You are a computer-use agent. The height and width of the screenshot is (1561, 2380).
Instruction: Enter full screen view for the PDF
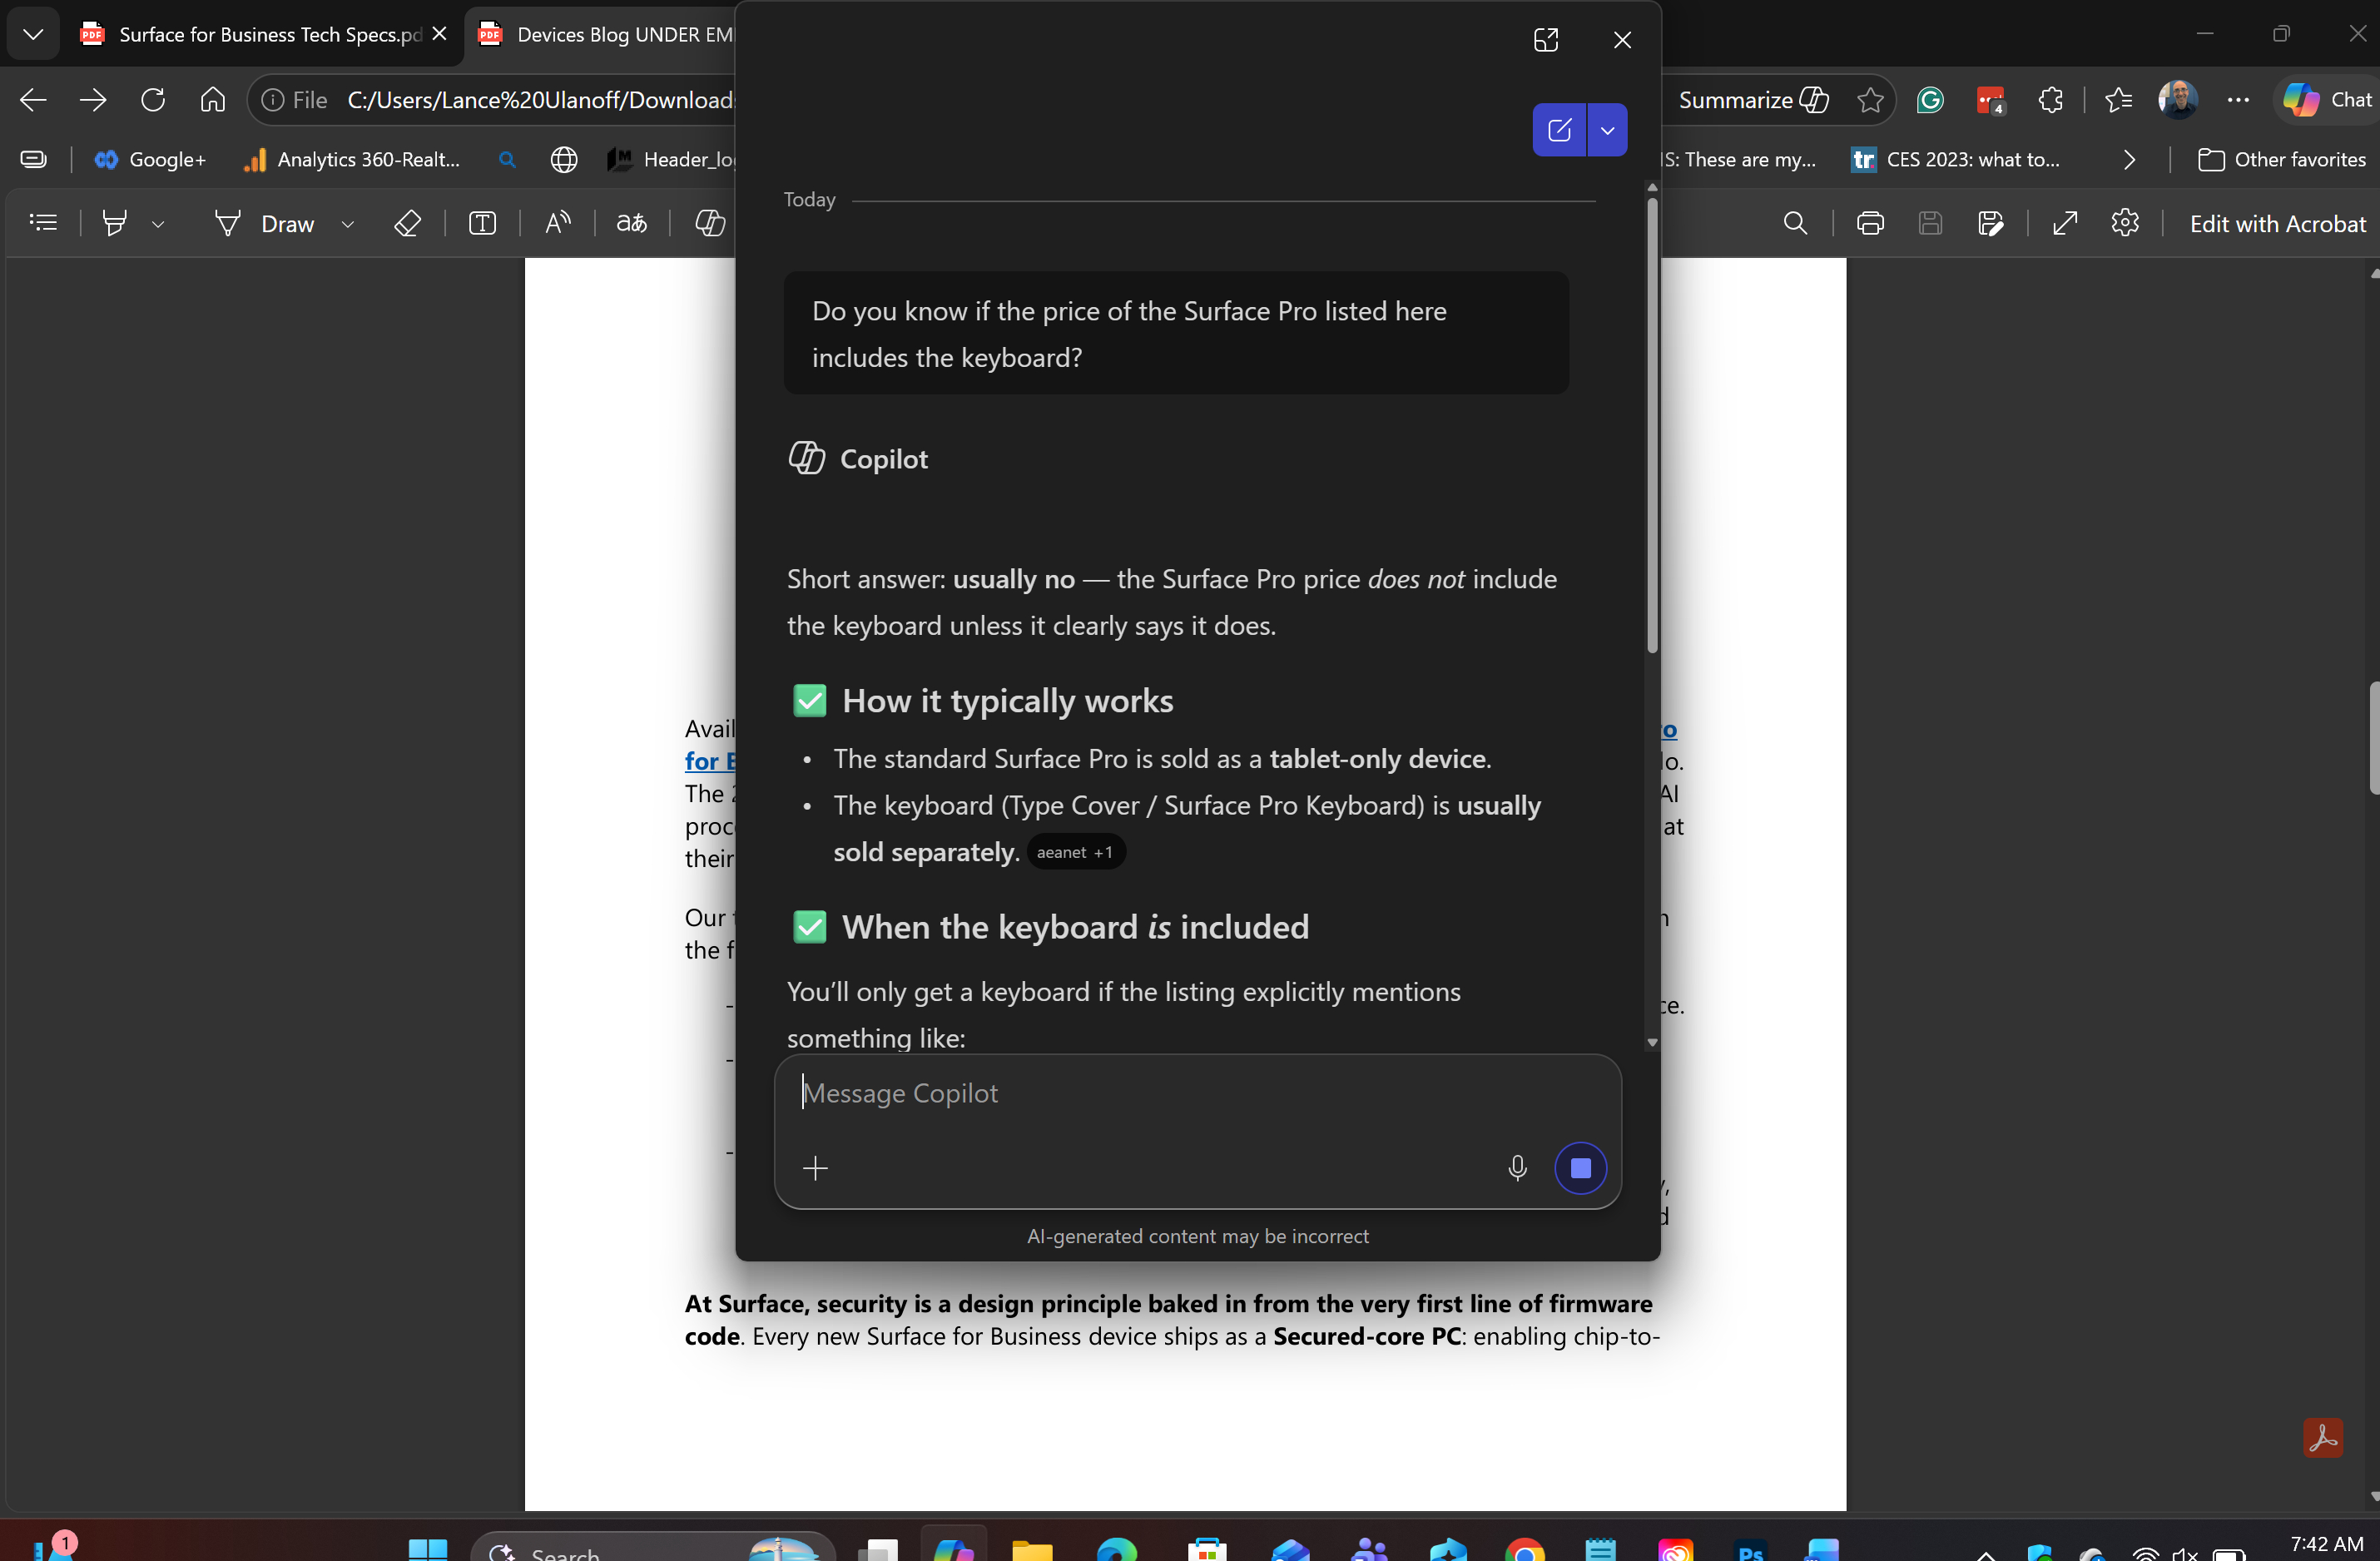[2065, 223]
